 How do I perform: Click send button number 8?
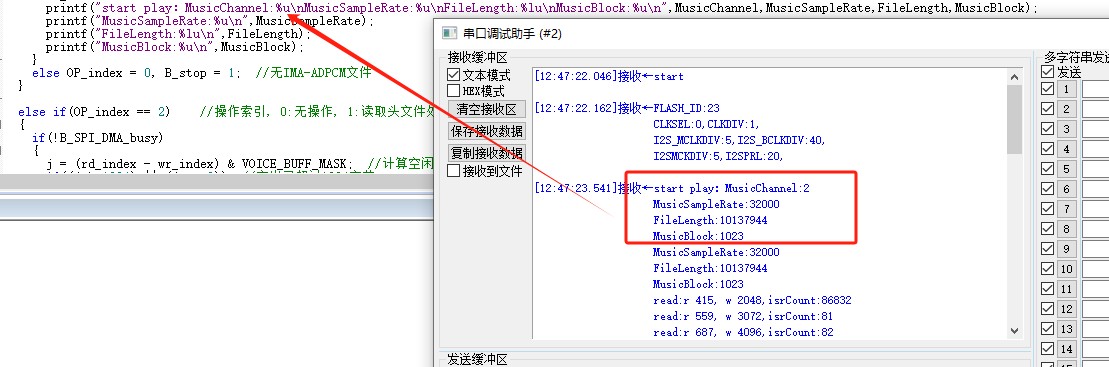click(x=1067, y=229)
